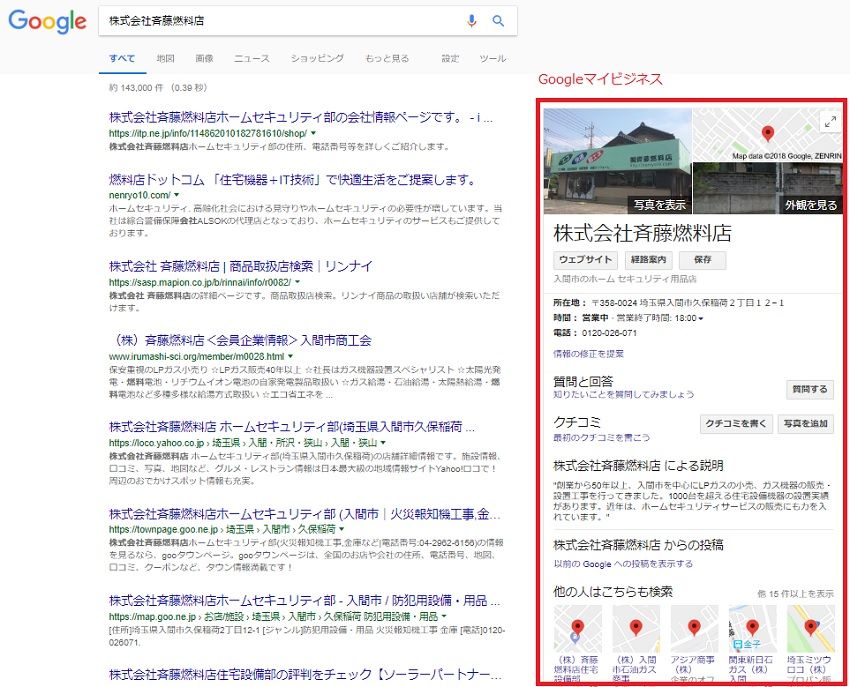Image resolution: width=850 pixels, height=687 pixels.
Task: Start voice search with the microphone icon
Action: pyautogui.click(x=472, y=21)
